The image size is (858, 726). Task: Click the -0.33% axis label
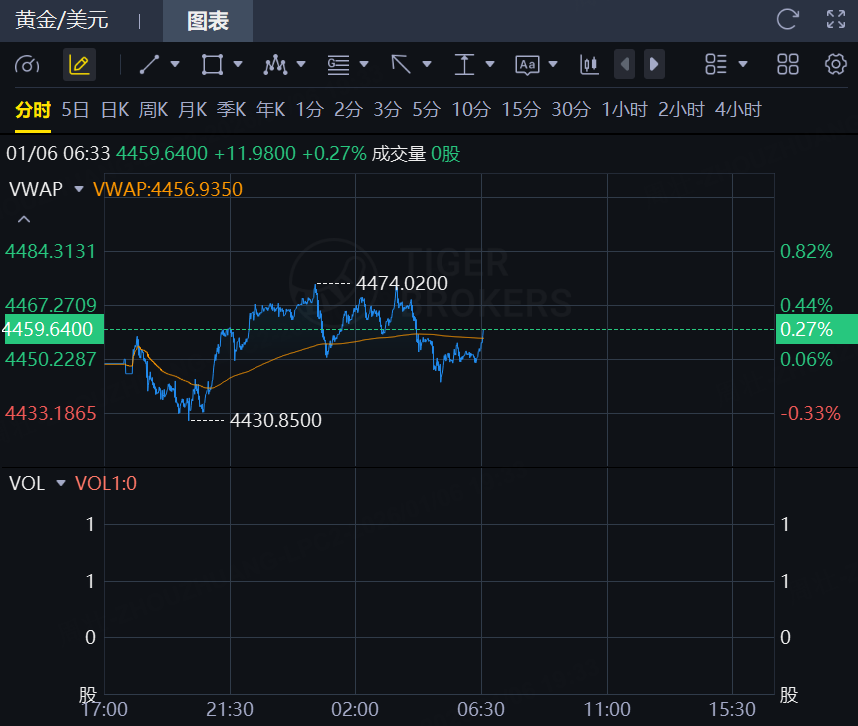coord(810,413)
